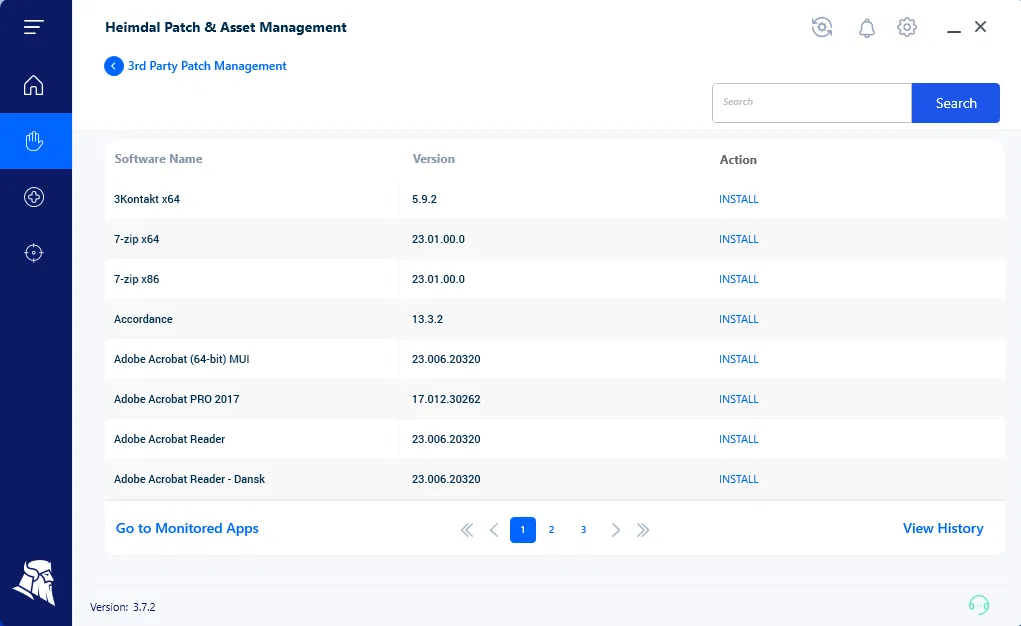Jump to last page arrows
The width and height of the screenshot is (1021, 626).
(643, 530)
